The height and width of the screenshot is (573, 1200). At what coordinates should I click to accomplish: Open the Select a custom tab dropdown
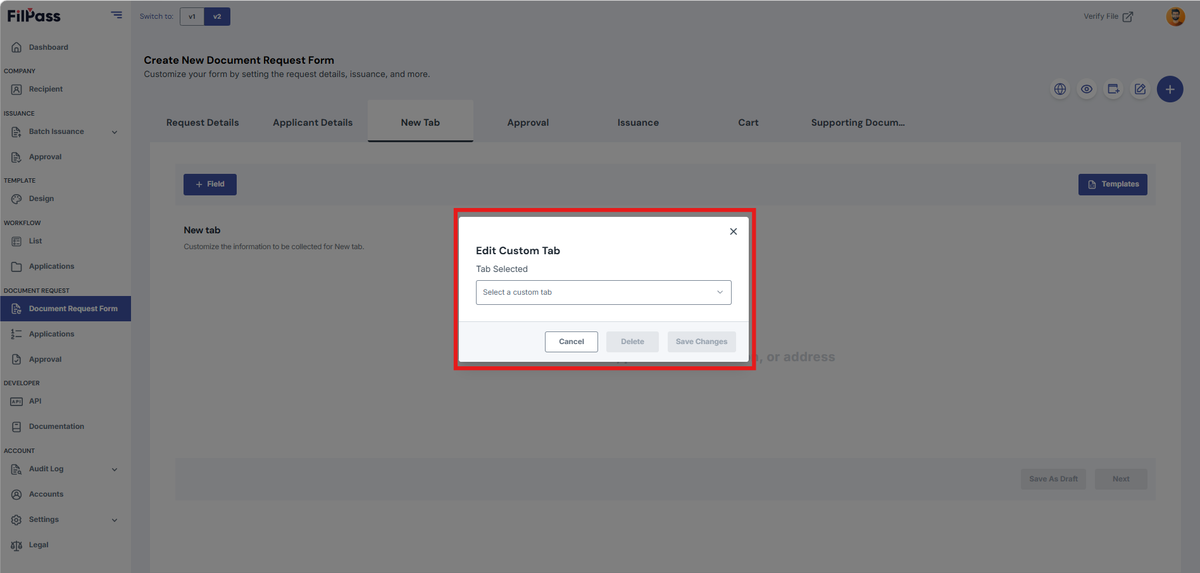tap(603, 292)
